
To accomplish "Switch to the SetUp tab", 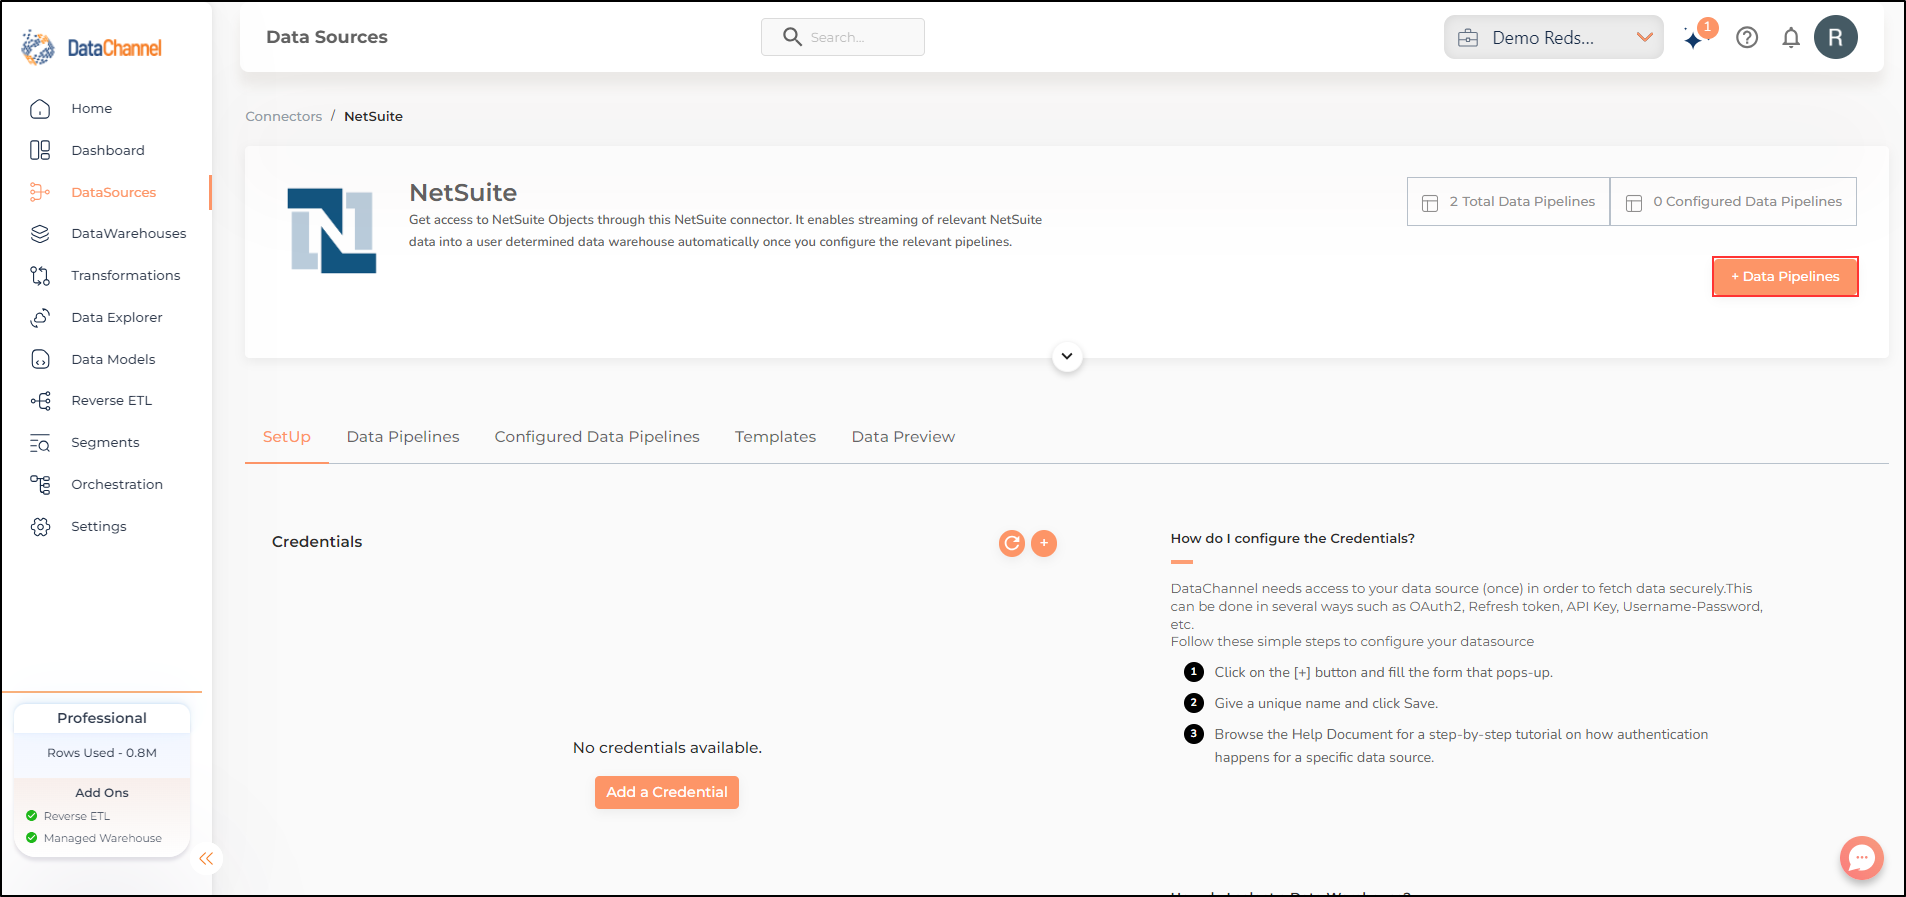I will pyautogui.click(x=287, y=437).
